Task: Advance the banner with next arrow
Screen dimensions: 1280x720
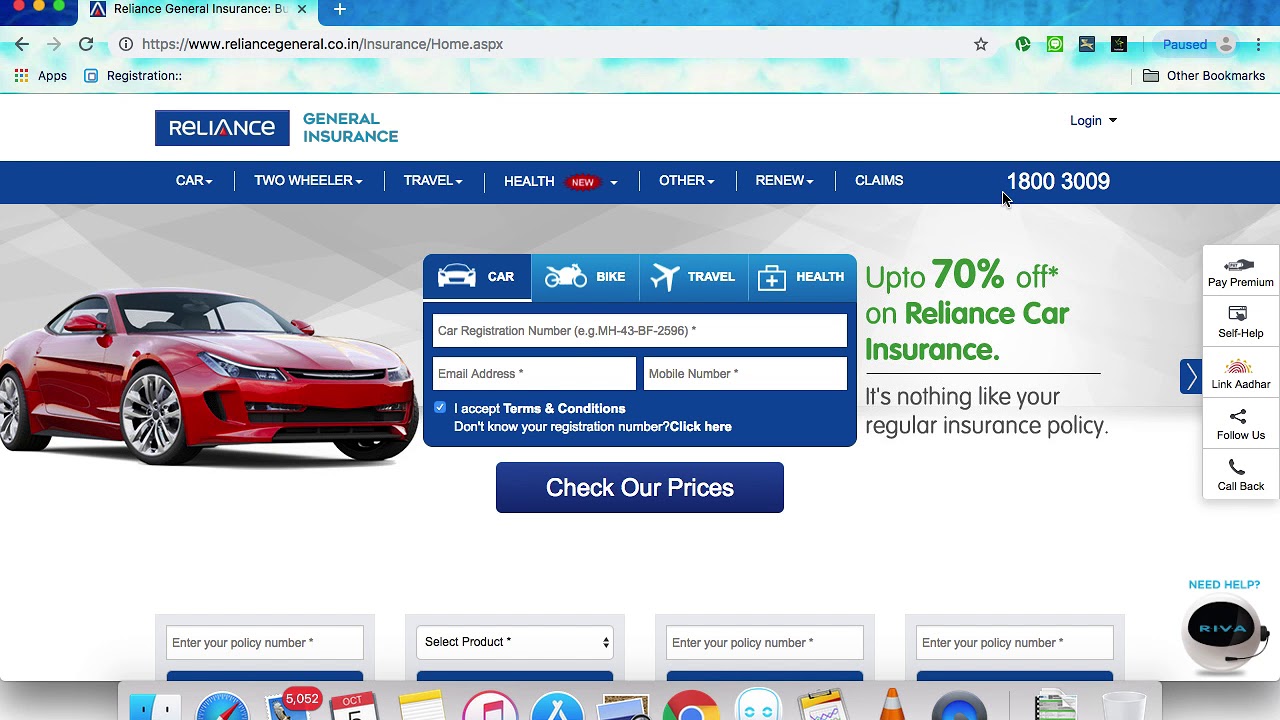Action: tap(1191, 376)
